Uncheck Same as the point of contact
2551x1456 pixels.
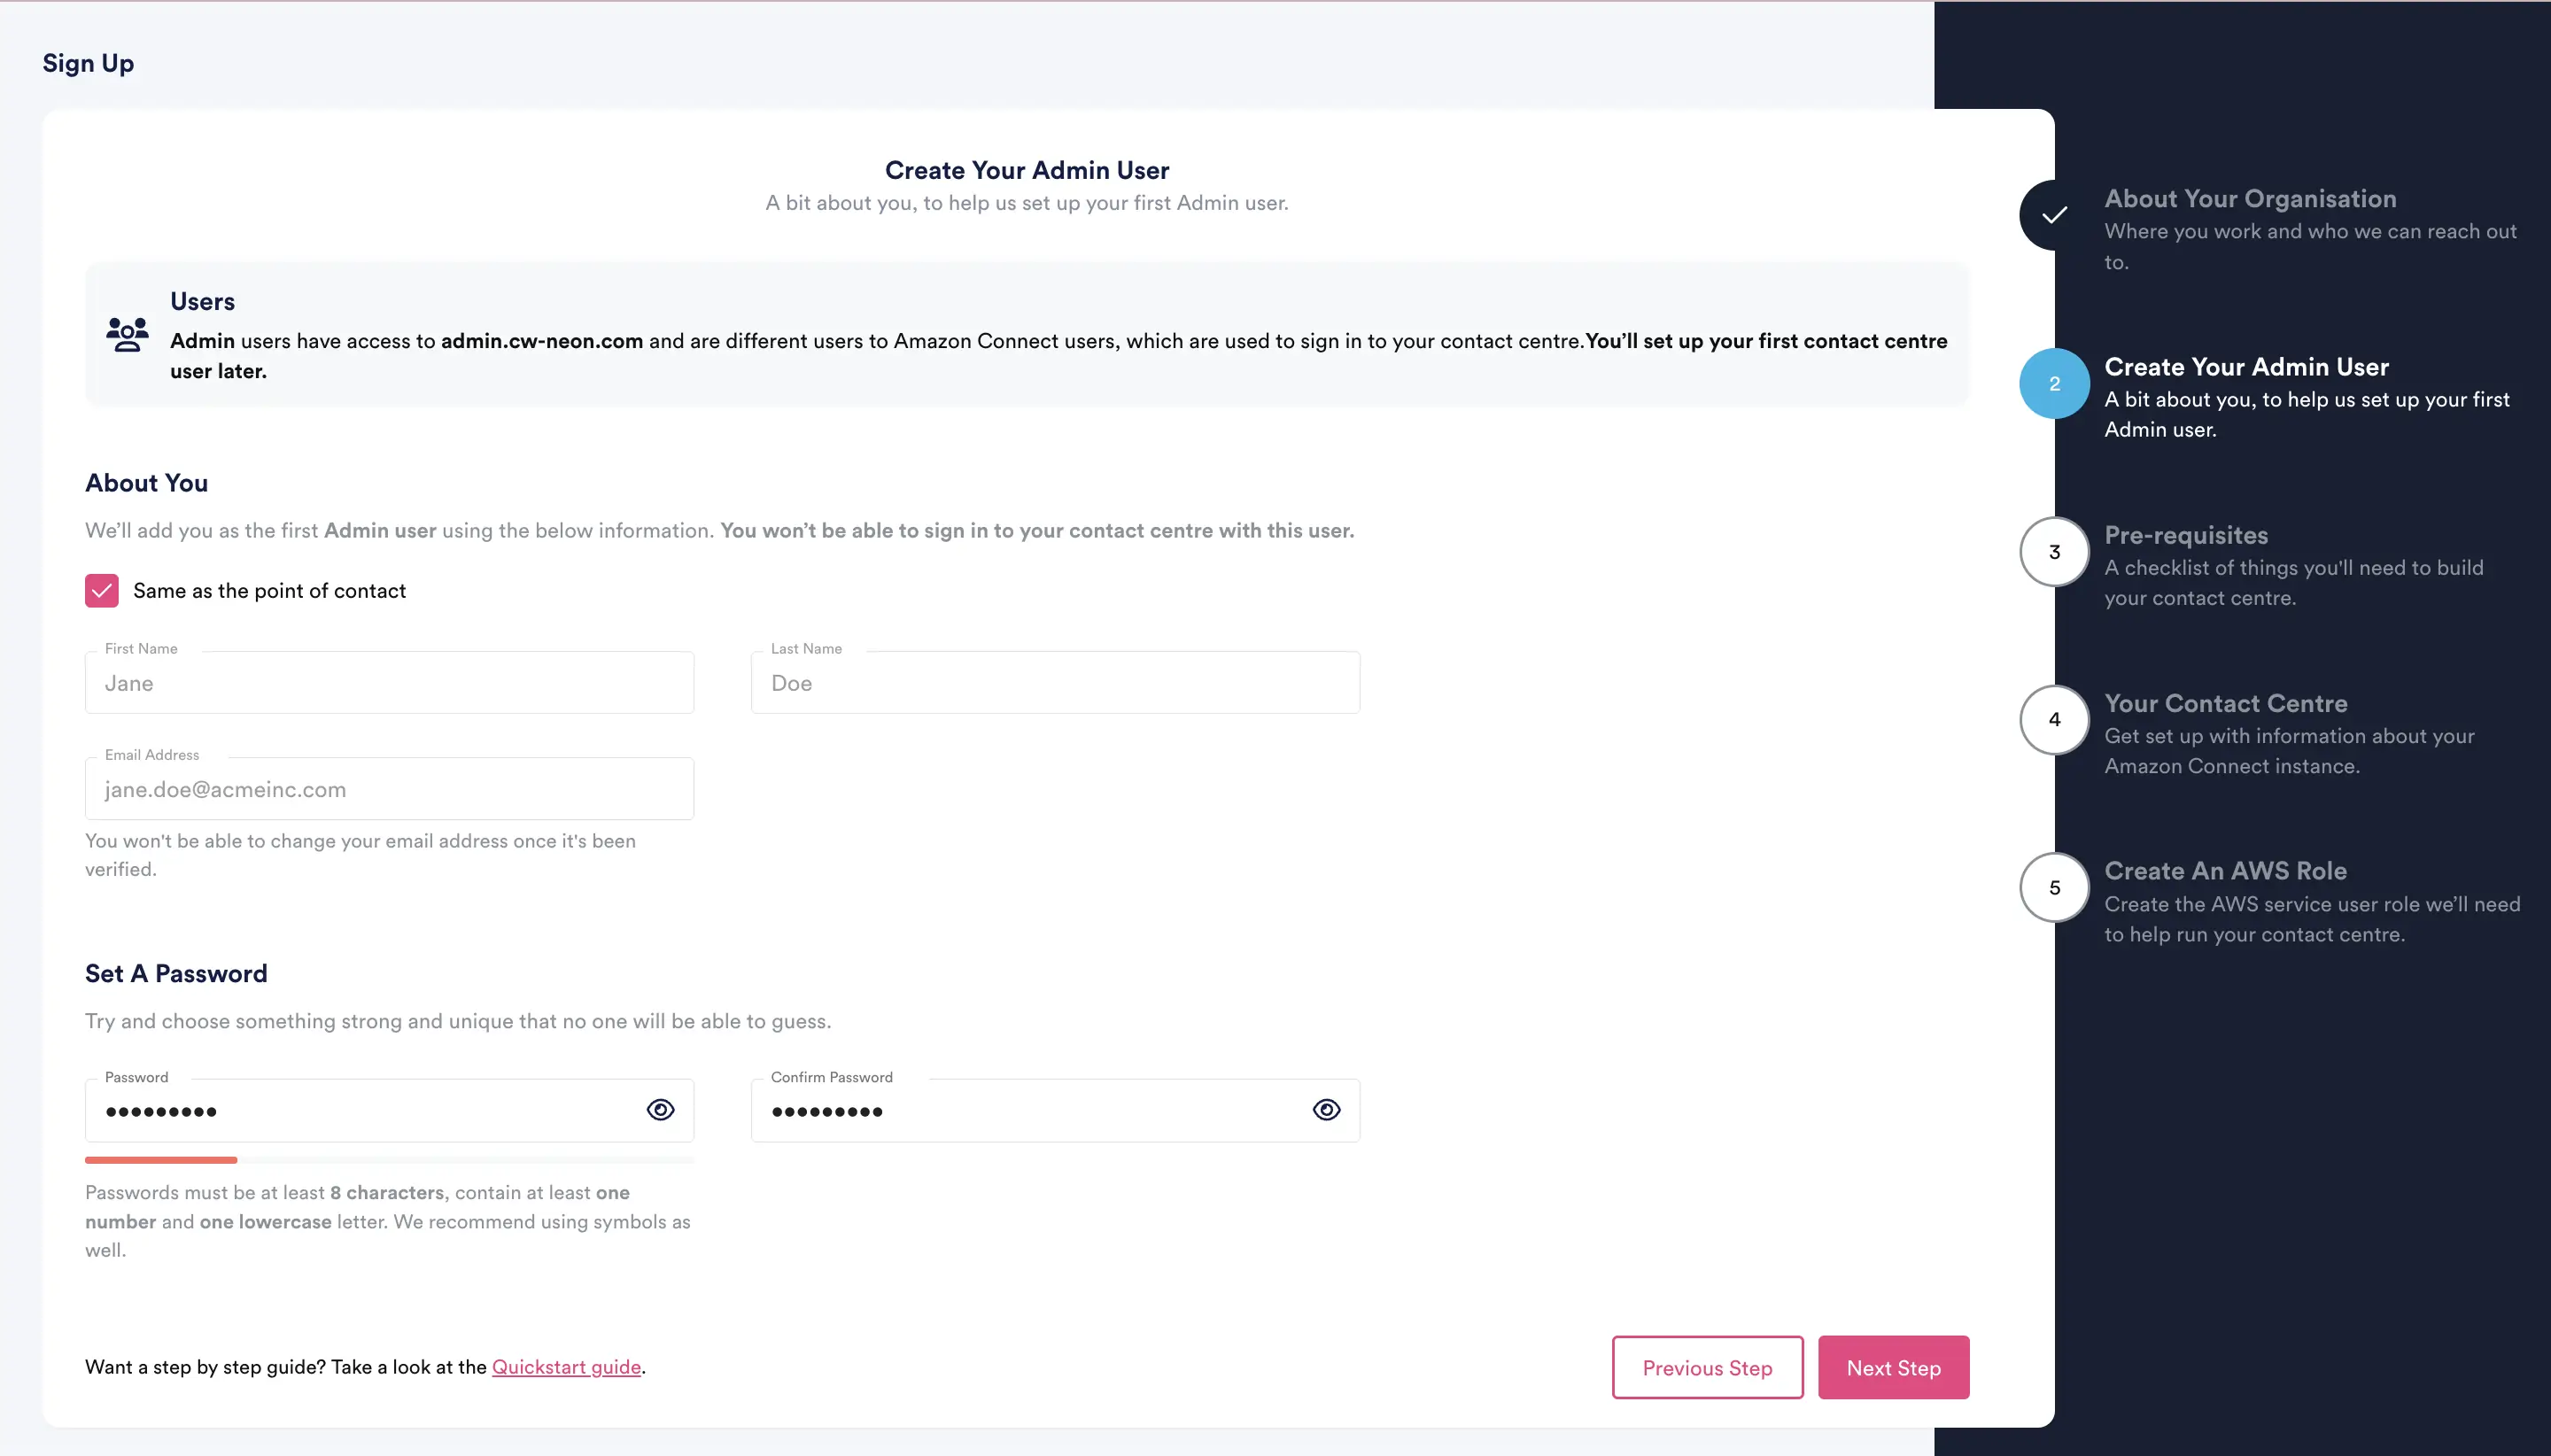point(102,591)
